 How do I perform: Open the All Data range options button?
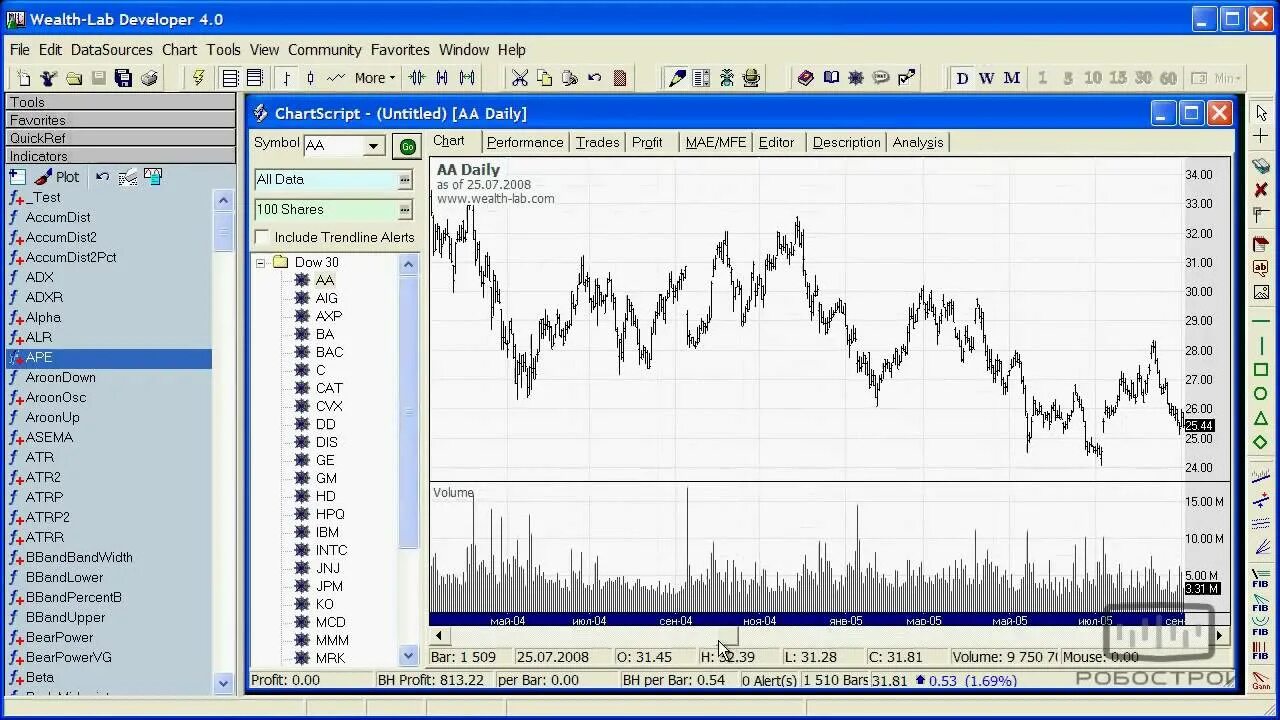(404, 180)
